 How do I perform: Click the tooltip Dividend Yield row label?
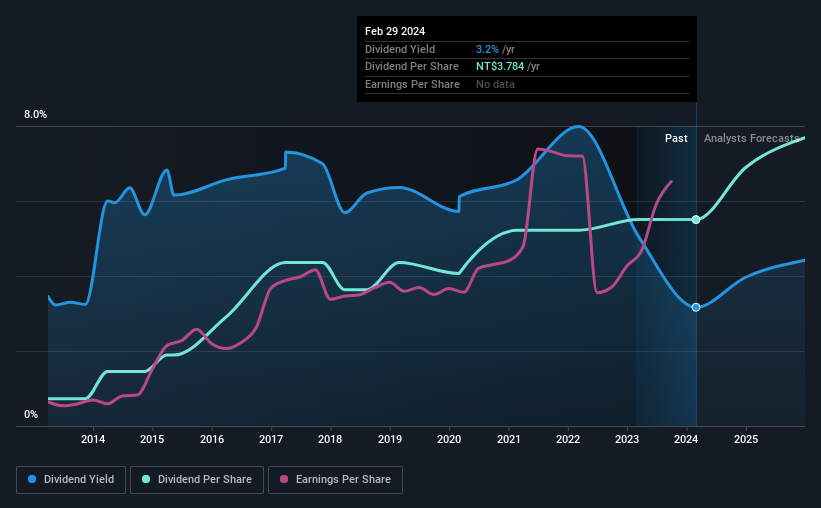(x=400, y=49)
